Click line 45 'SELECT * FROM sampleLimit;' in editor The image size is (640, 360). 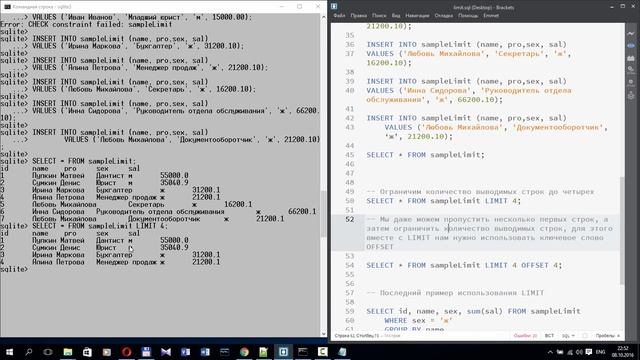[425, 155]
